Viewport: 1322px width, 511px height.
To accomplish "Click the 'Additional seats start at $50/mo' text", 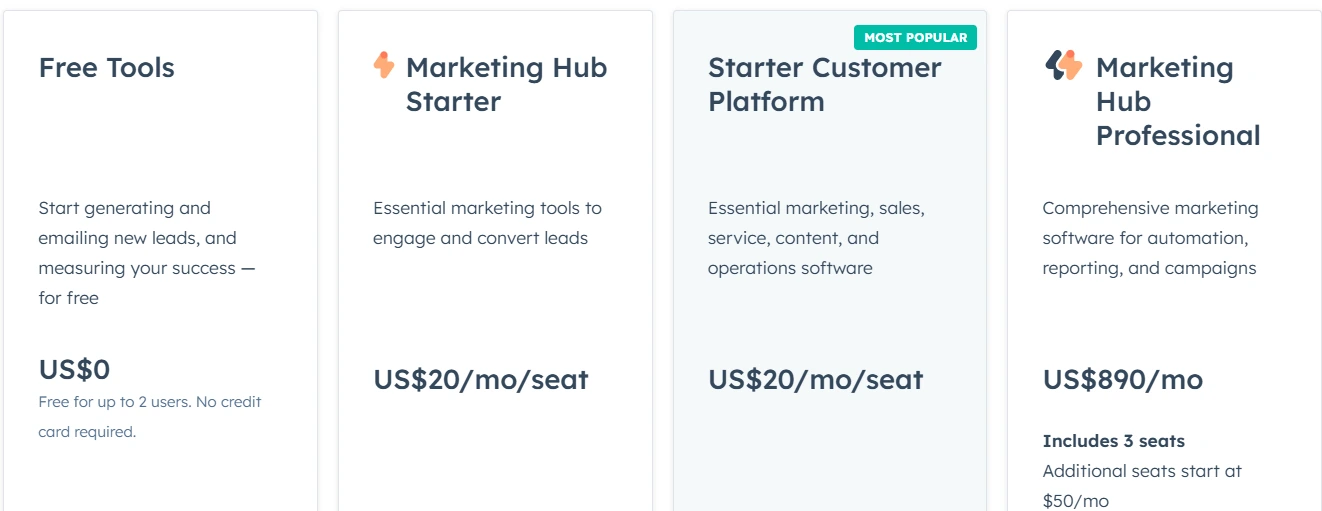I will (x=1143, y=486).
